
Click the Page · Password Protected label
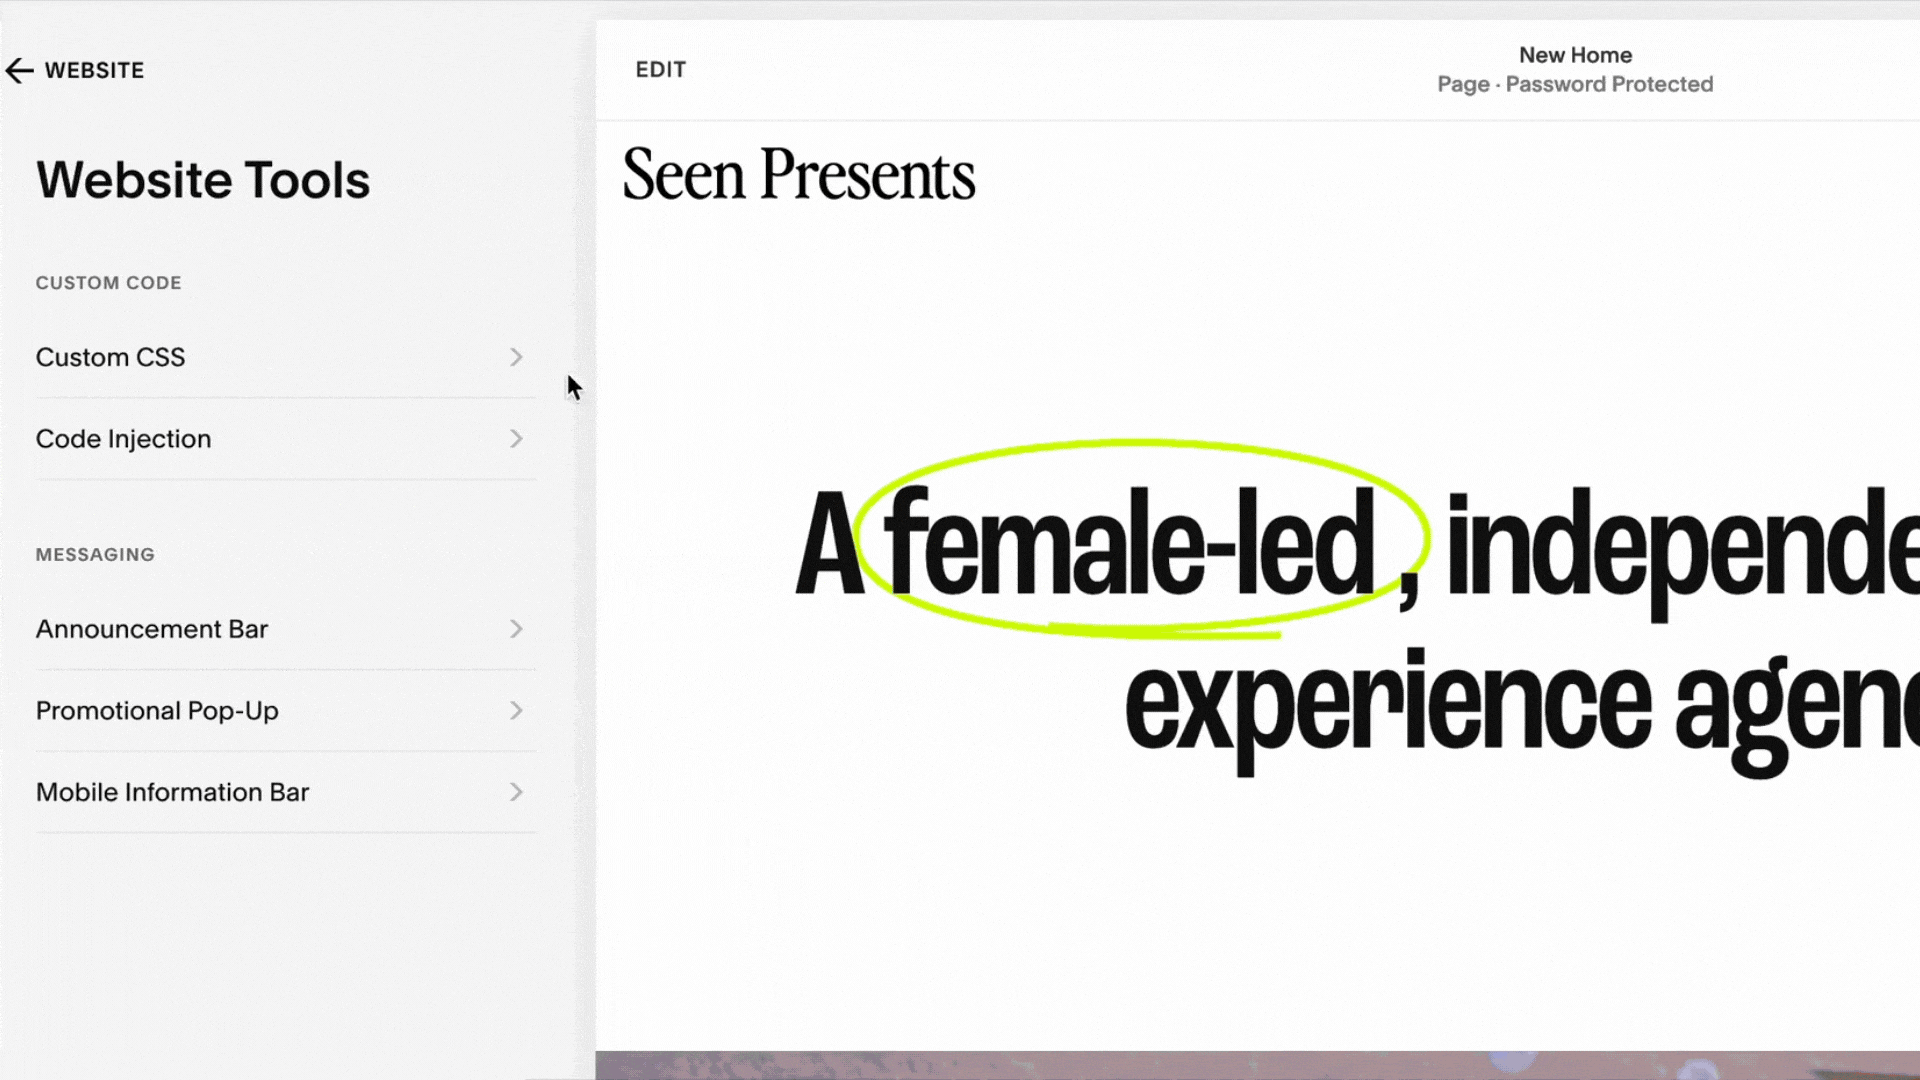(1575, 84)
